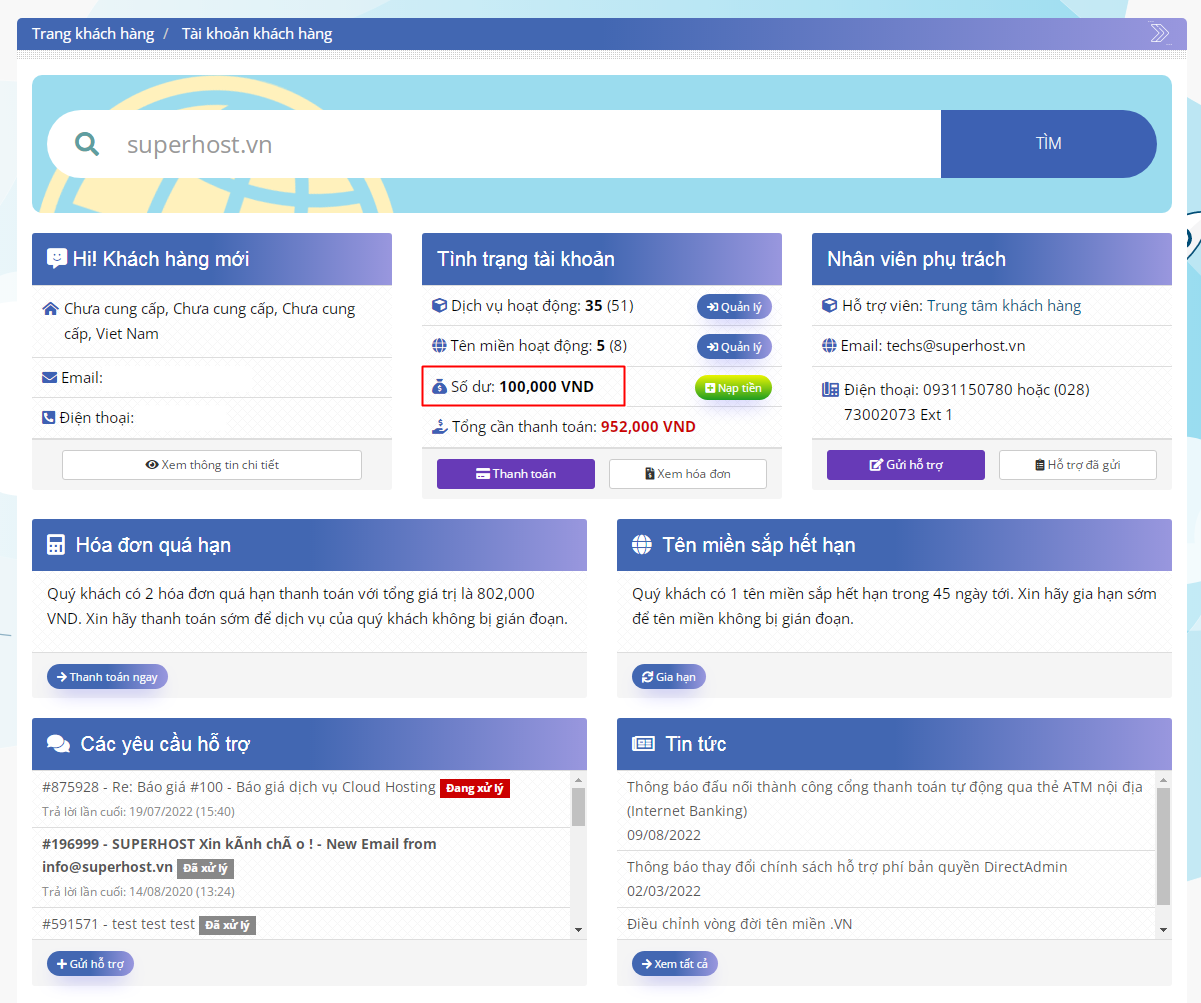The image size is (1201, 1003).
Task: Click Xem thông tin chi tiết button
Action: (212, 465)
